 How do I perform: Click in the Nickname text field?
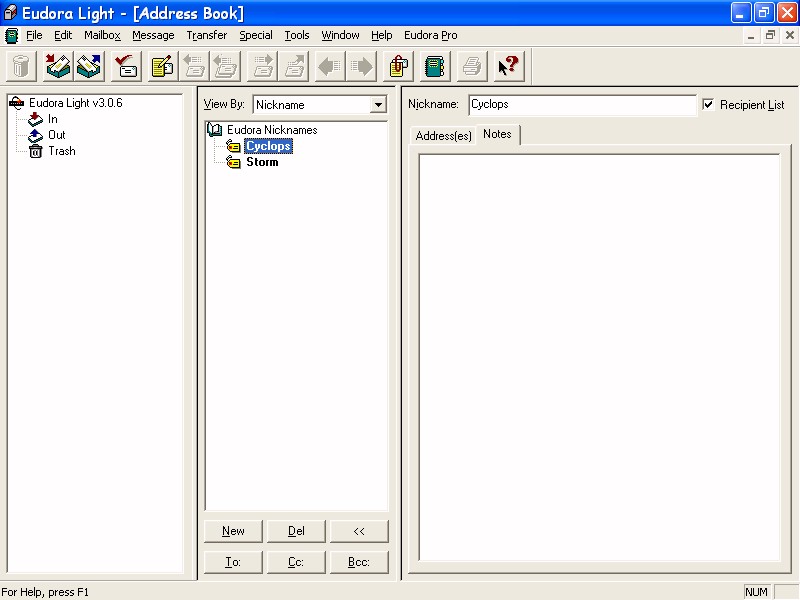pyautogui.click(x=582, y=105)
